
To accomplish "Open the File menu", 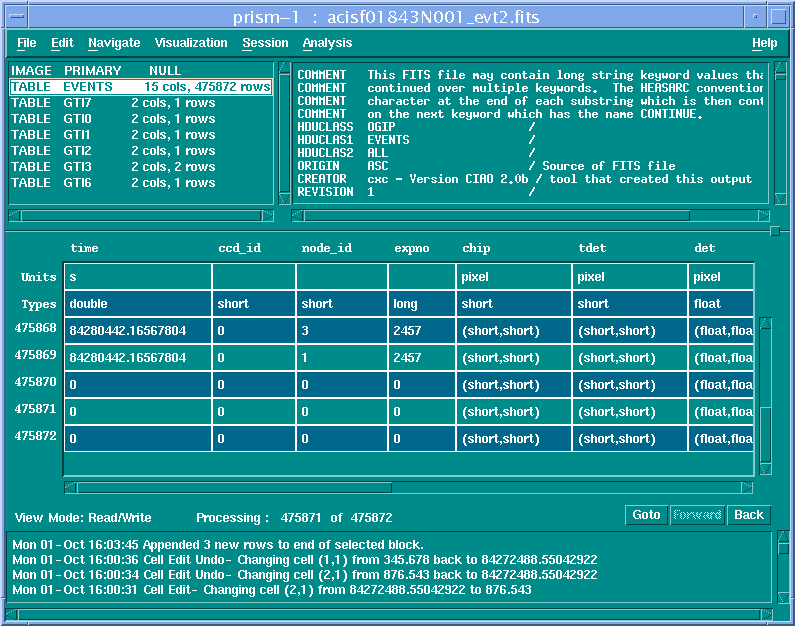I will click(x=26, y=43).
